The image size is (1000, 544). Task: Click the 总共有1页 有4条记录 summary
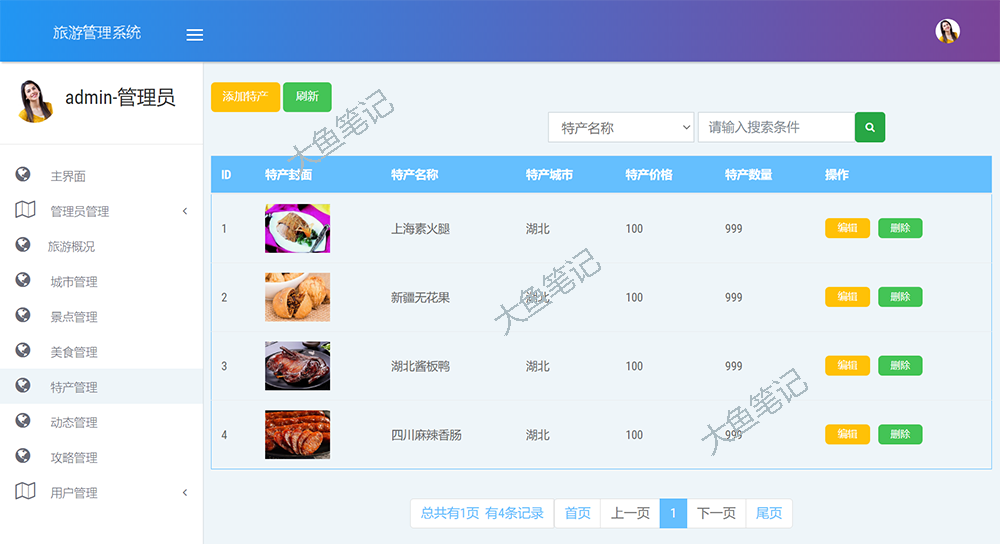[x=482, y=513]
